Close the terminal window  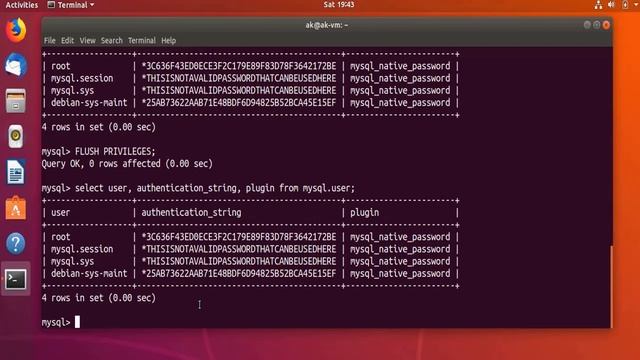(x=606, y=25)
